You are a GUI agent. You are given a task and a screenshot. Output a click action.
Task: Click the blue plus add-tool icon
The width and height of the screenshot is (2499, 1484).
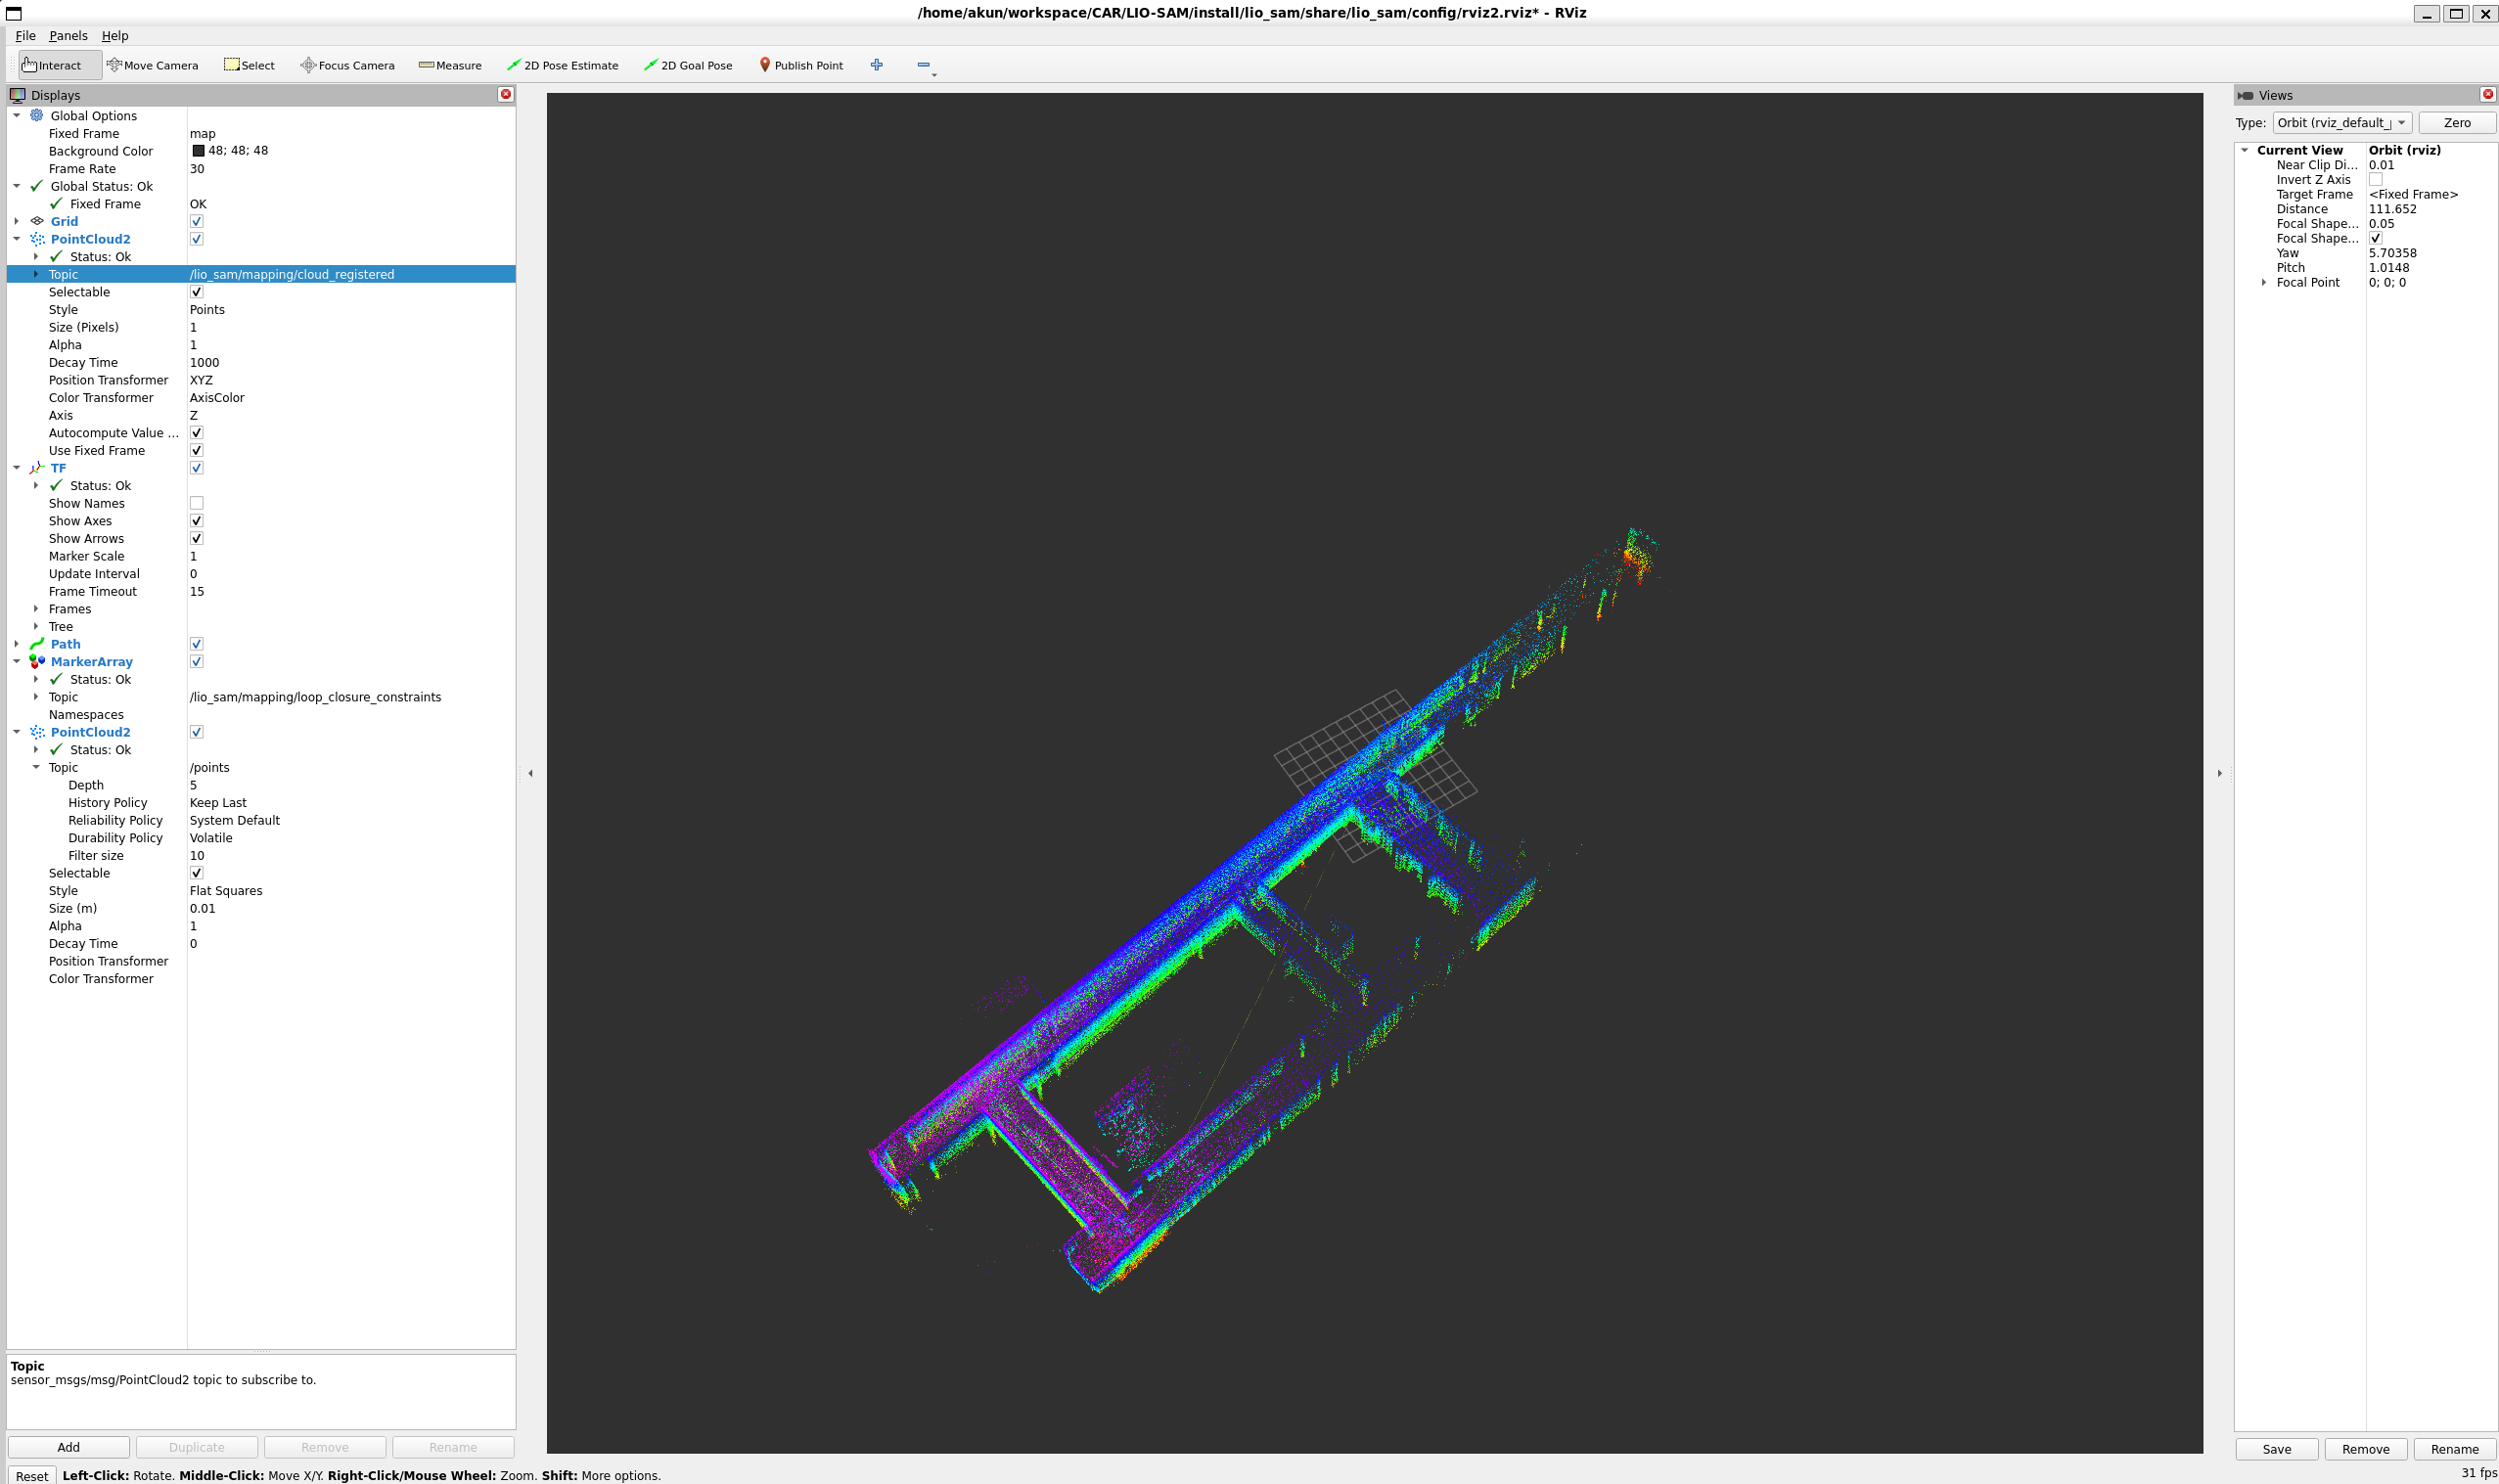click(876, 65)
